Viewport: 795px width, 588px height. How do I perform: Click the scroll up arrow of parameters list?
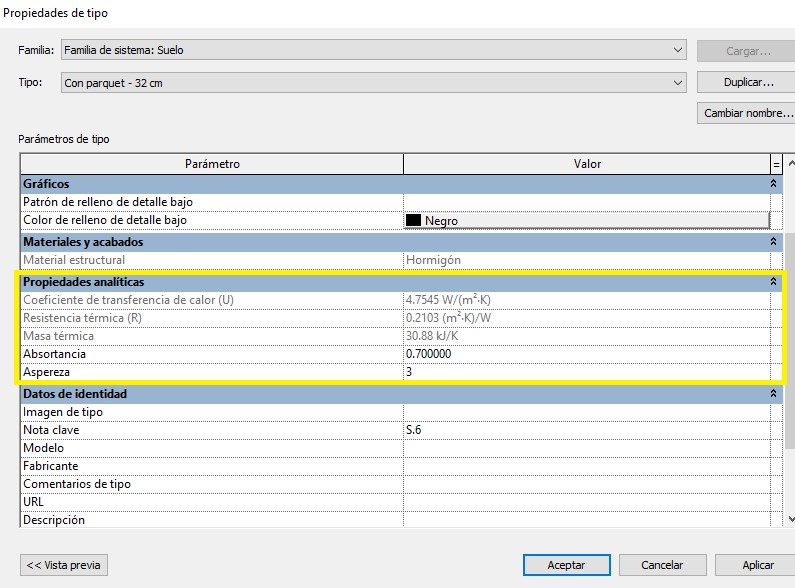[x=790, y=164]
